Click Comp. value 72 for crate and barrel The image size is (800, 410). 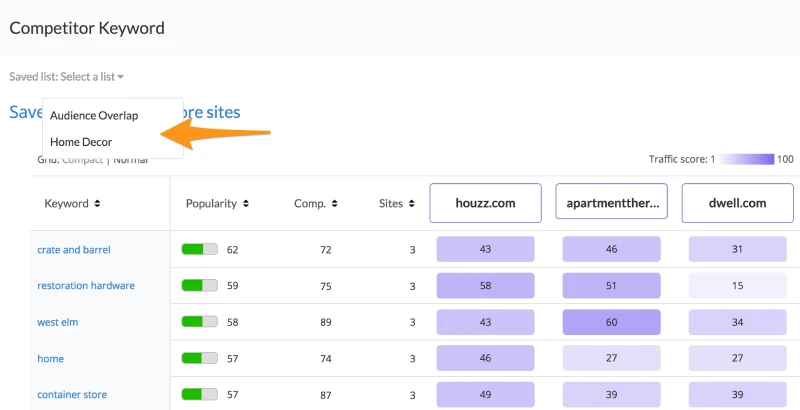tap(326, 250)
